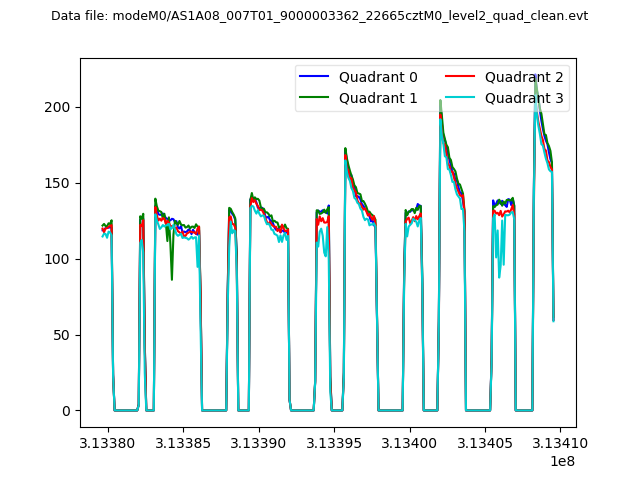Select the Quadrant 0 legend label
640x480 pixels.
pyautogui.click(x=378, y=77)
